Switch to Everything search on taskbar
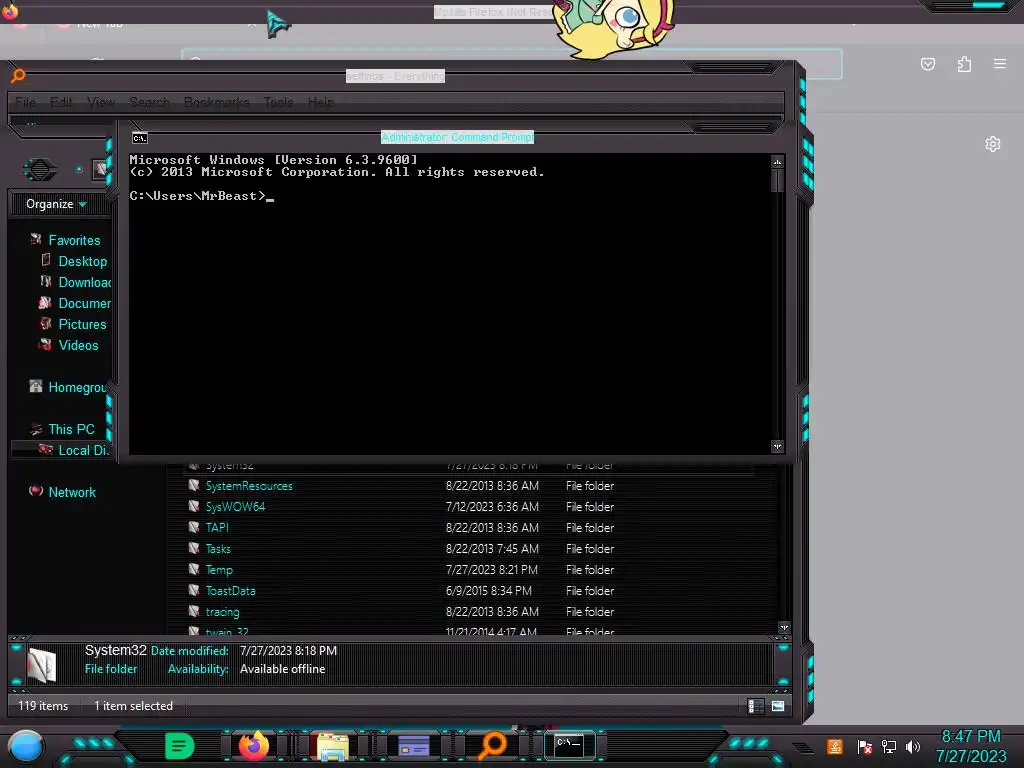The image size is (1024, 768). click(x=492, y=746)
